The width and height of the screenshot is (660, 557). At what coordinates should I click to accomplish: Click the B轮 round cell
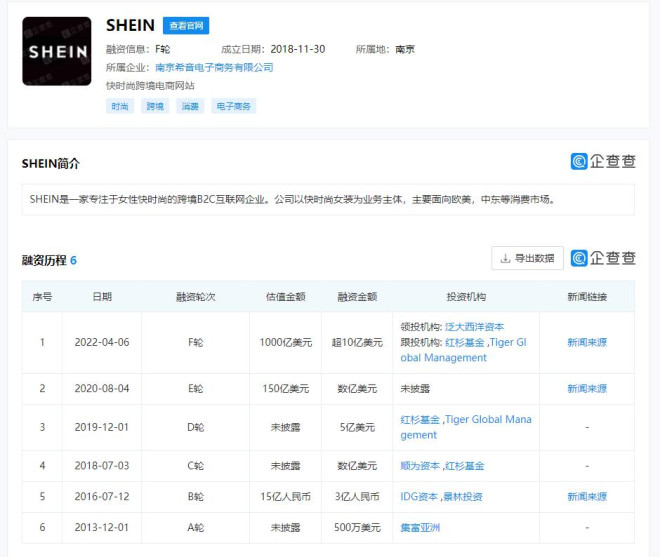[x=196, y=496]
